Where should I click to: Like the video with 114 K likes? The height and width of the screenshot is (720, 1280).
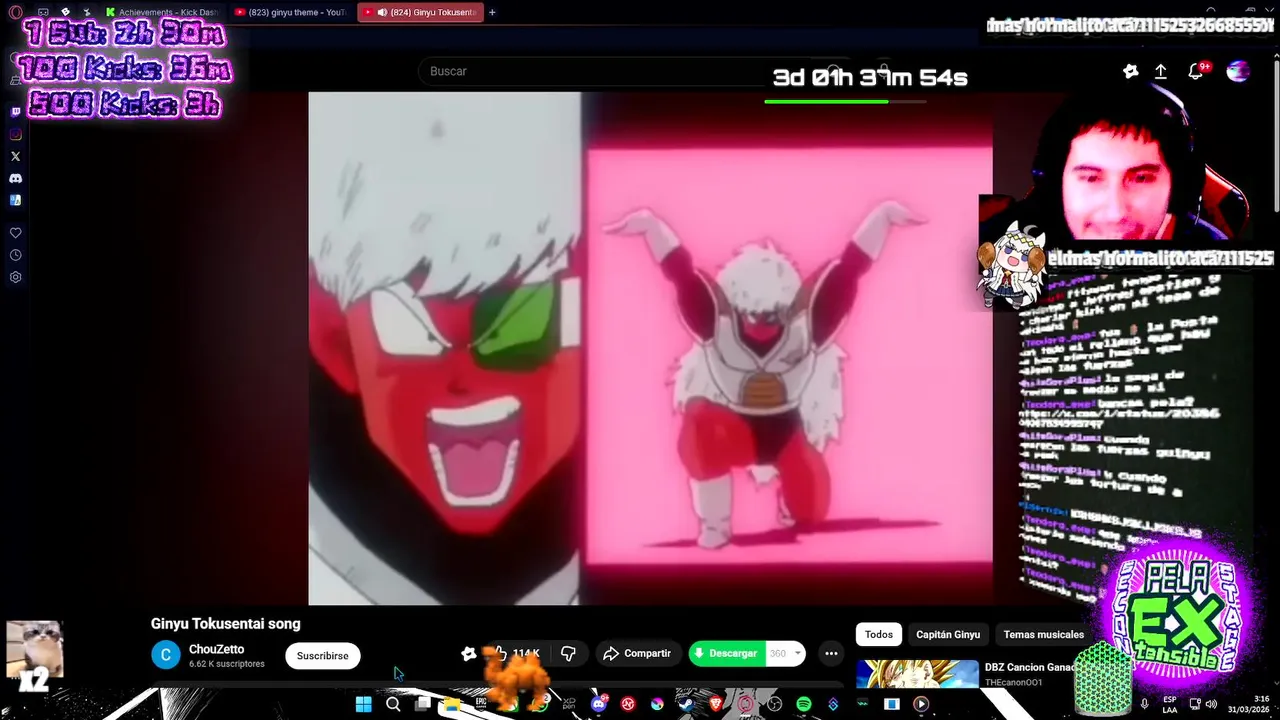pos(518,653)
